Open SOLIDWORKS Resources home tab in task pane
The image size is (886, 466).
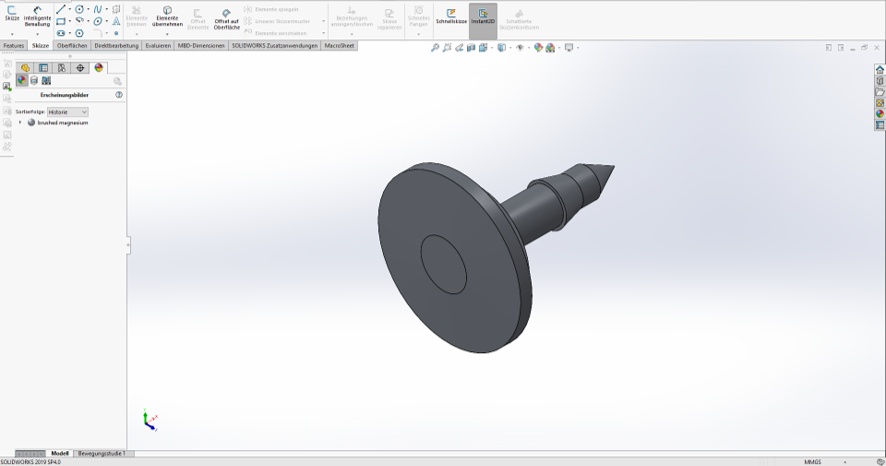(880, 69)
